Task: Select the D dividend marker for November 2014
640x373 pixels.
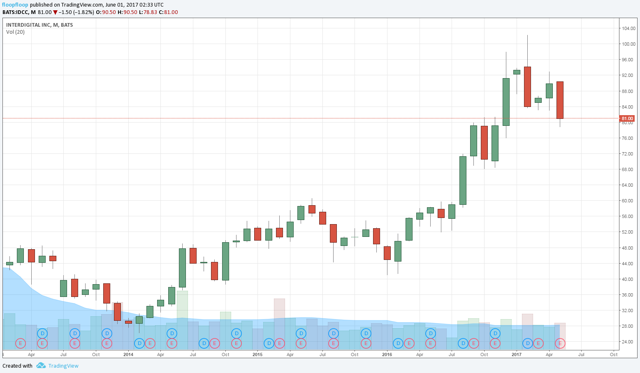Action: (236, 333)
